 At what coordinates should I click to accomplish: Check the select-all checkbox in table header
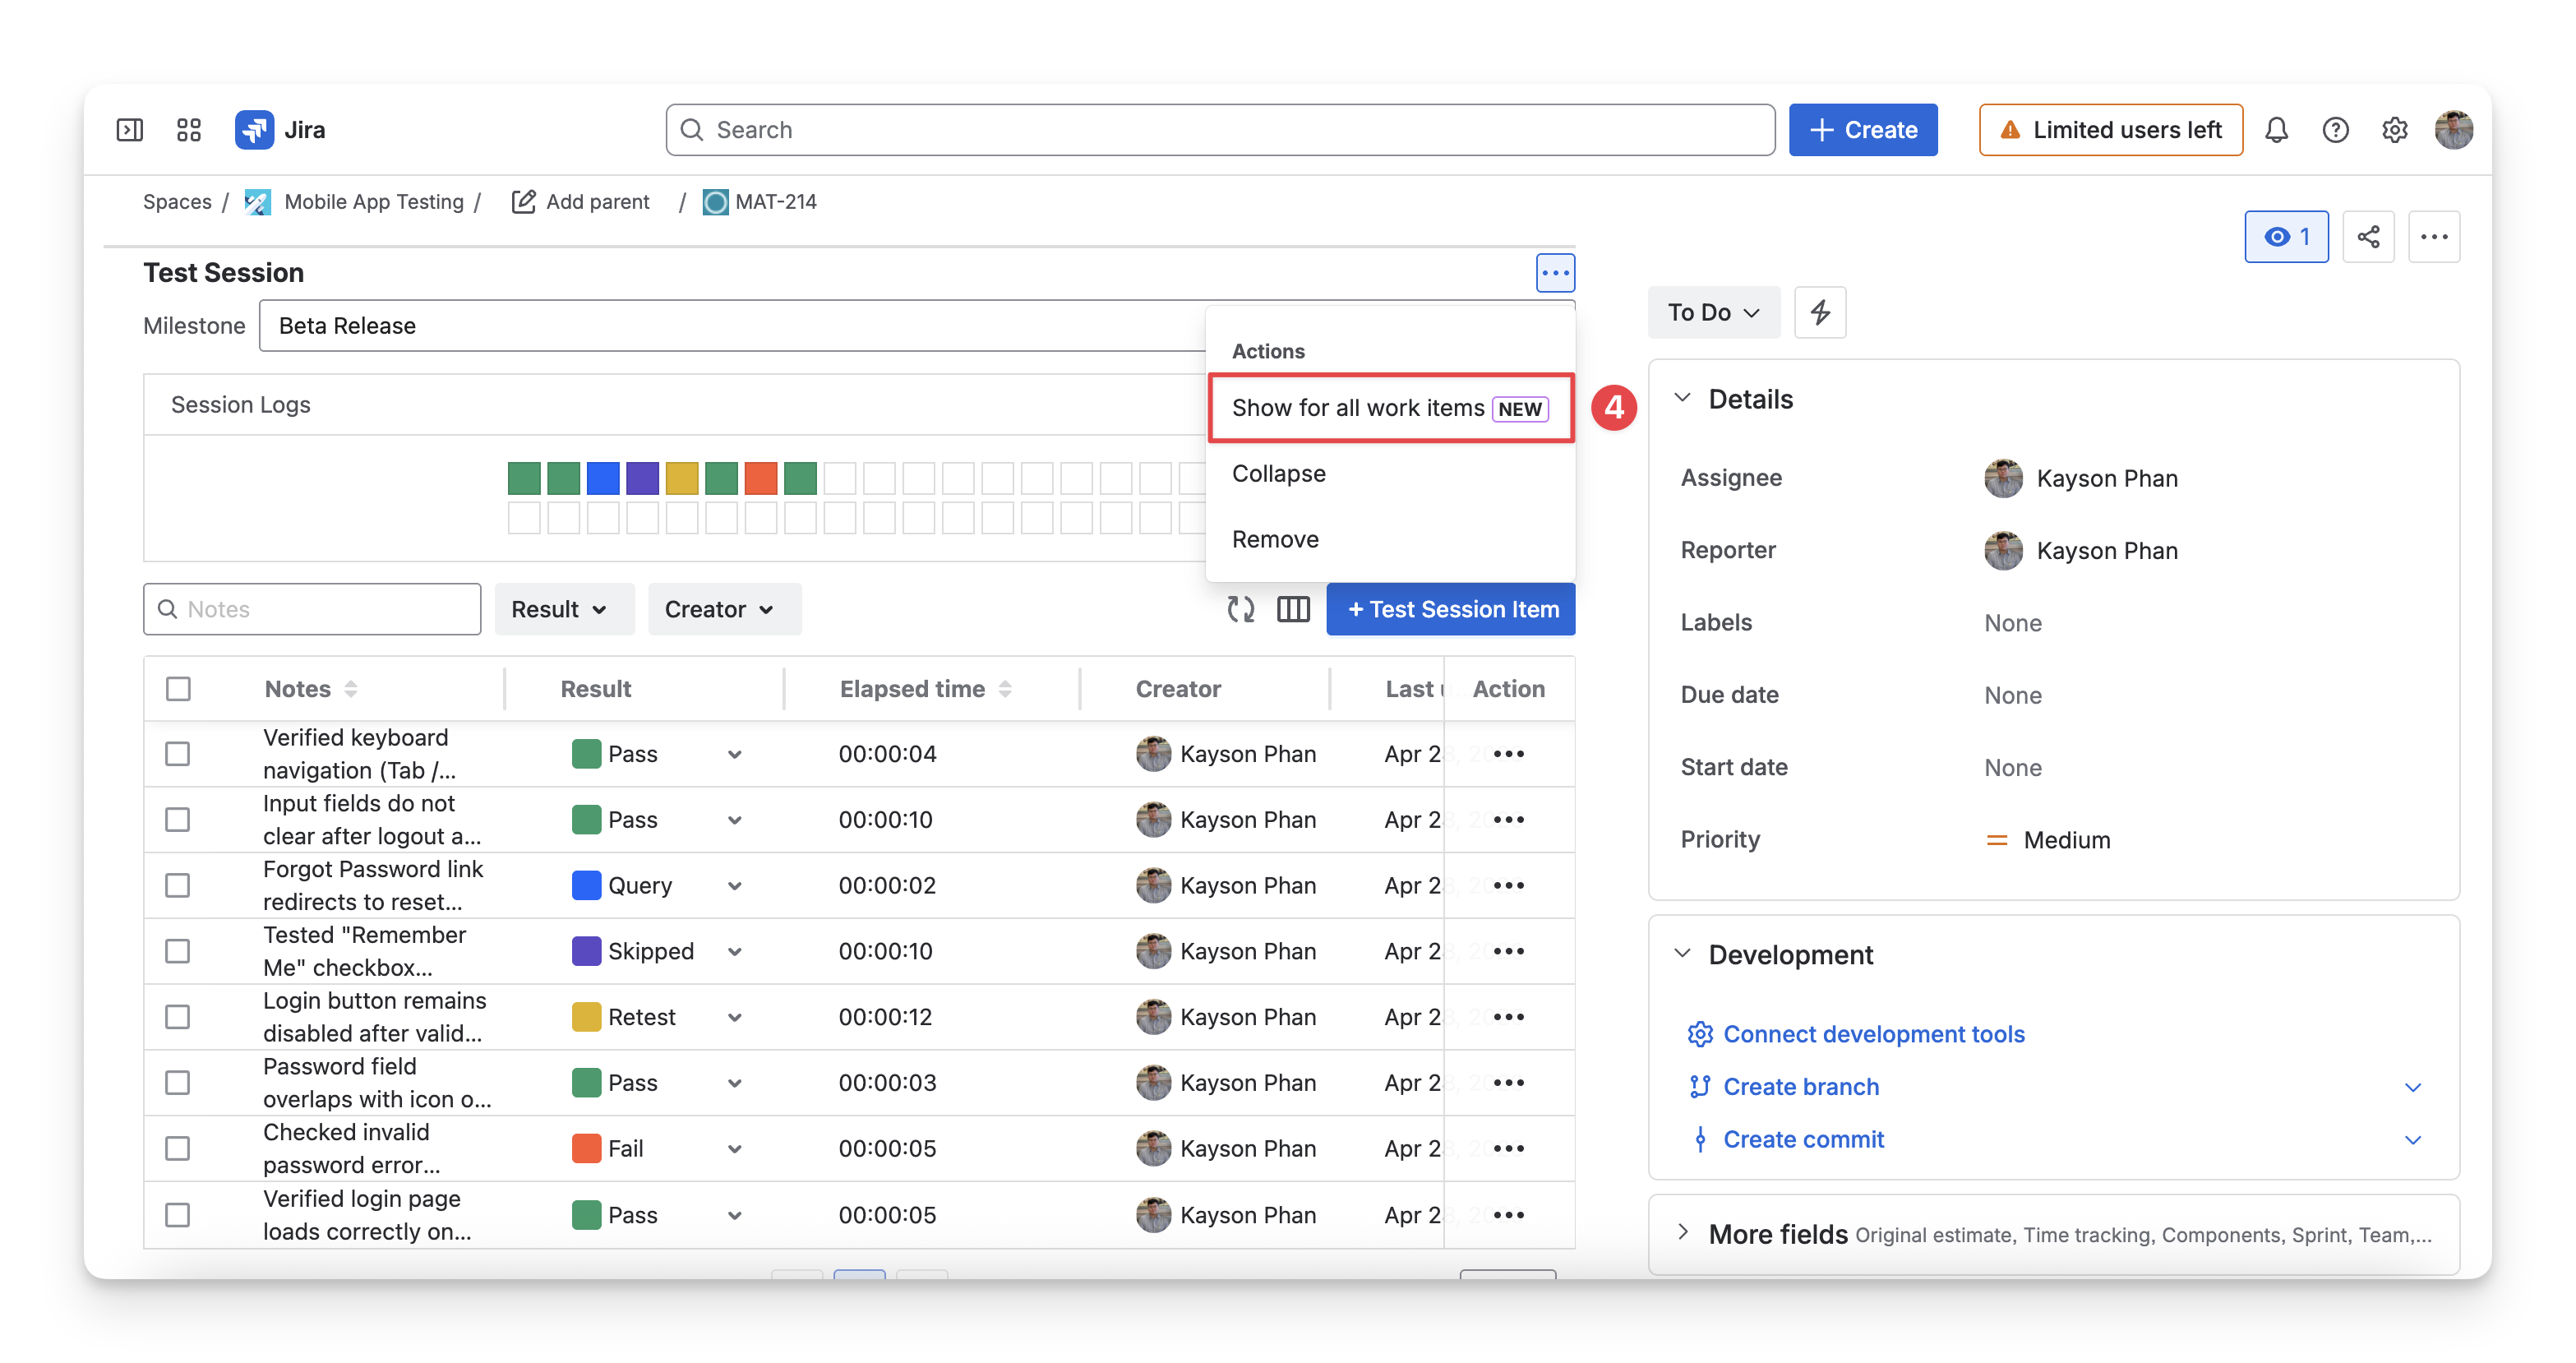[x=178, y=689]
